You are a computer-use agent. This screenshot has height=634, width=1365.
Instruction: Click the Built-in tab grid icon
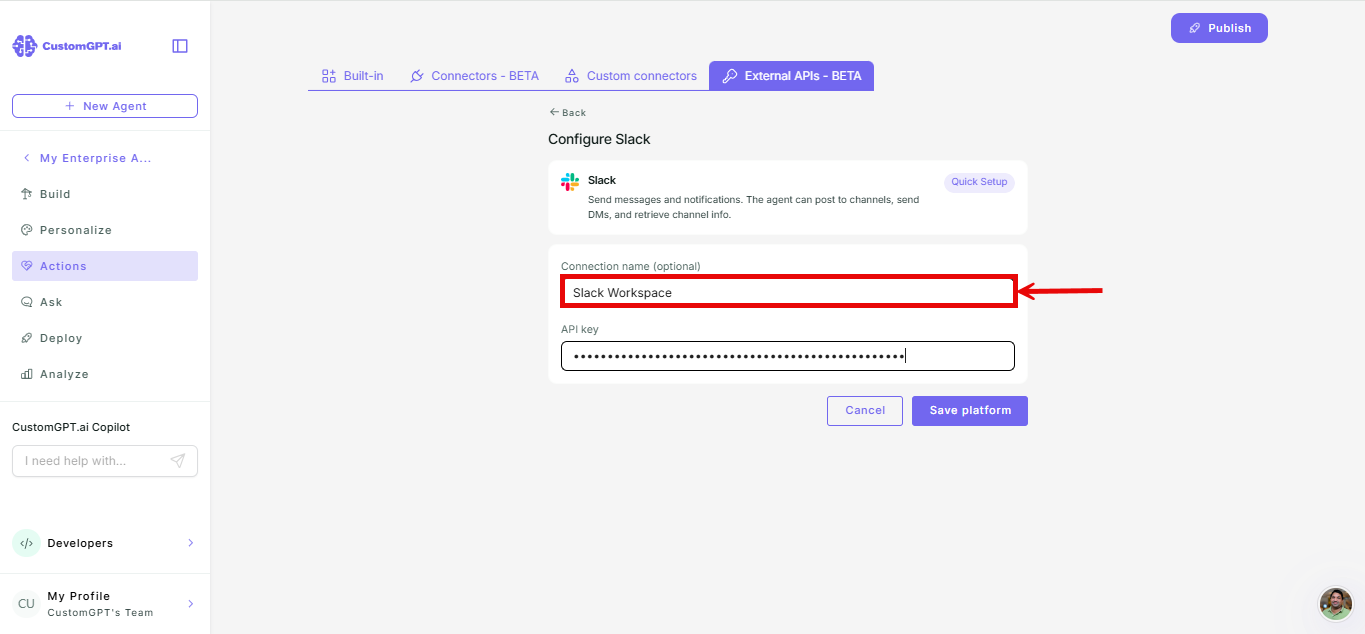pos(329,76)
